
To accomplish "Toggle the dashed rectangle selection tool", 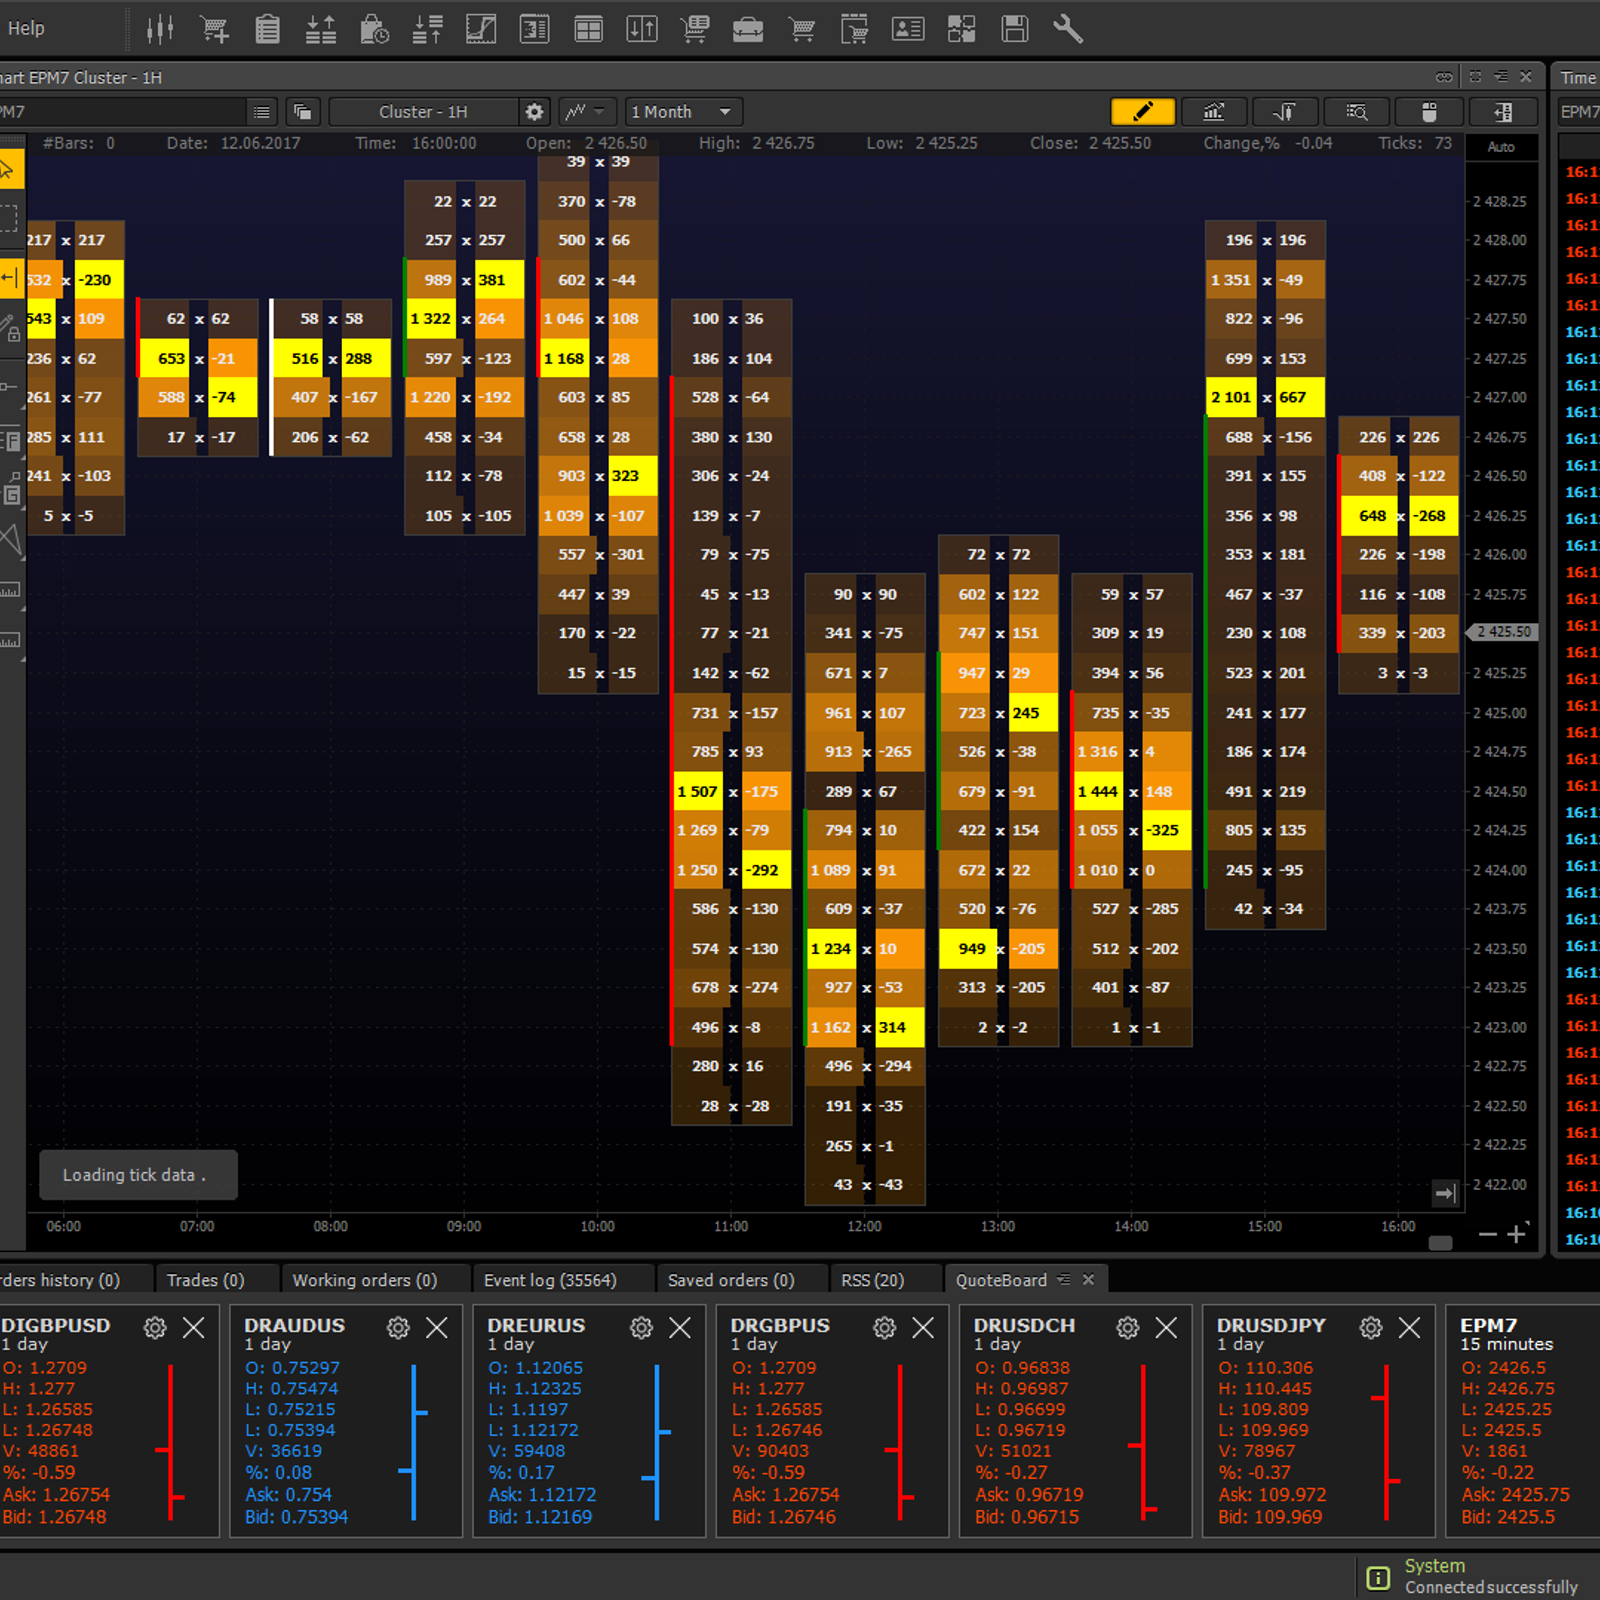I will 9,218.
